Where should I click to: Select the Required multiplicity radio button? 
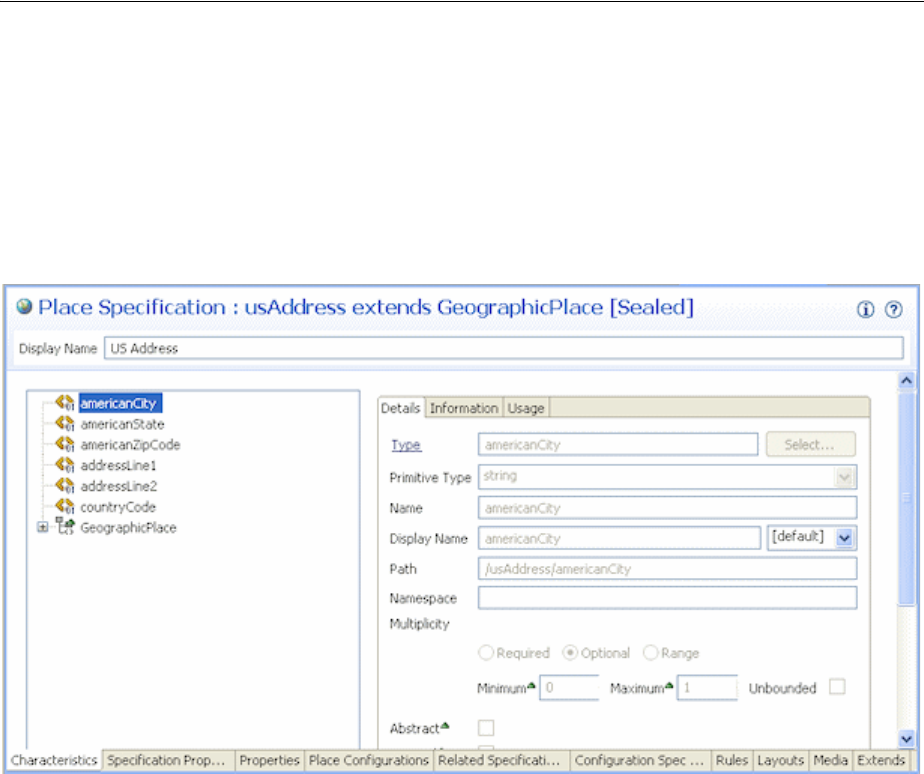[x=486, y=653]
